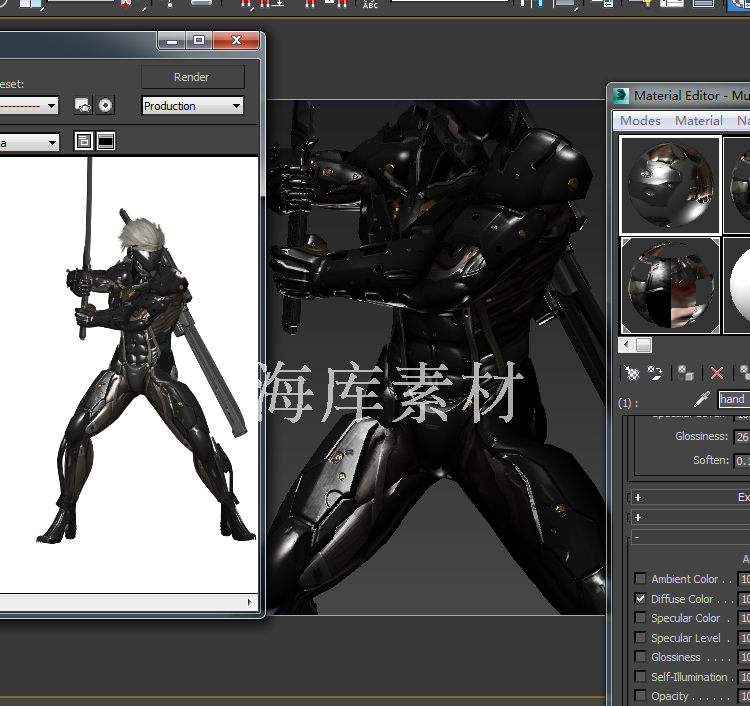Click the 'Glossiness:' label
The image size is (750, 706).
(x=701, y=436)
